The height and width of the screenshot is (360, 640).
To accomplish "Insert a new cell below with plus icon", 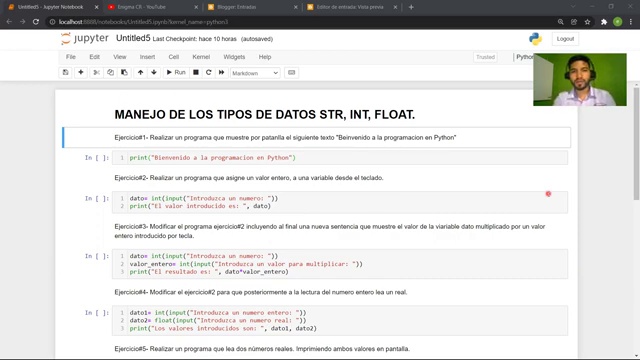I will (x=81, y=73).
